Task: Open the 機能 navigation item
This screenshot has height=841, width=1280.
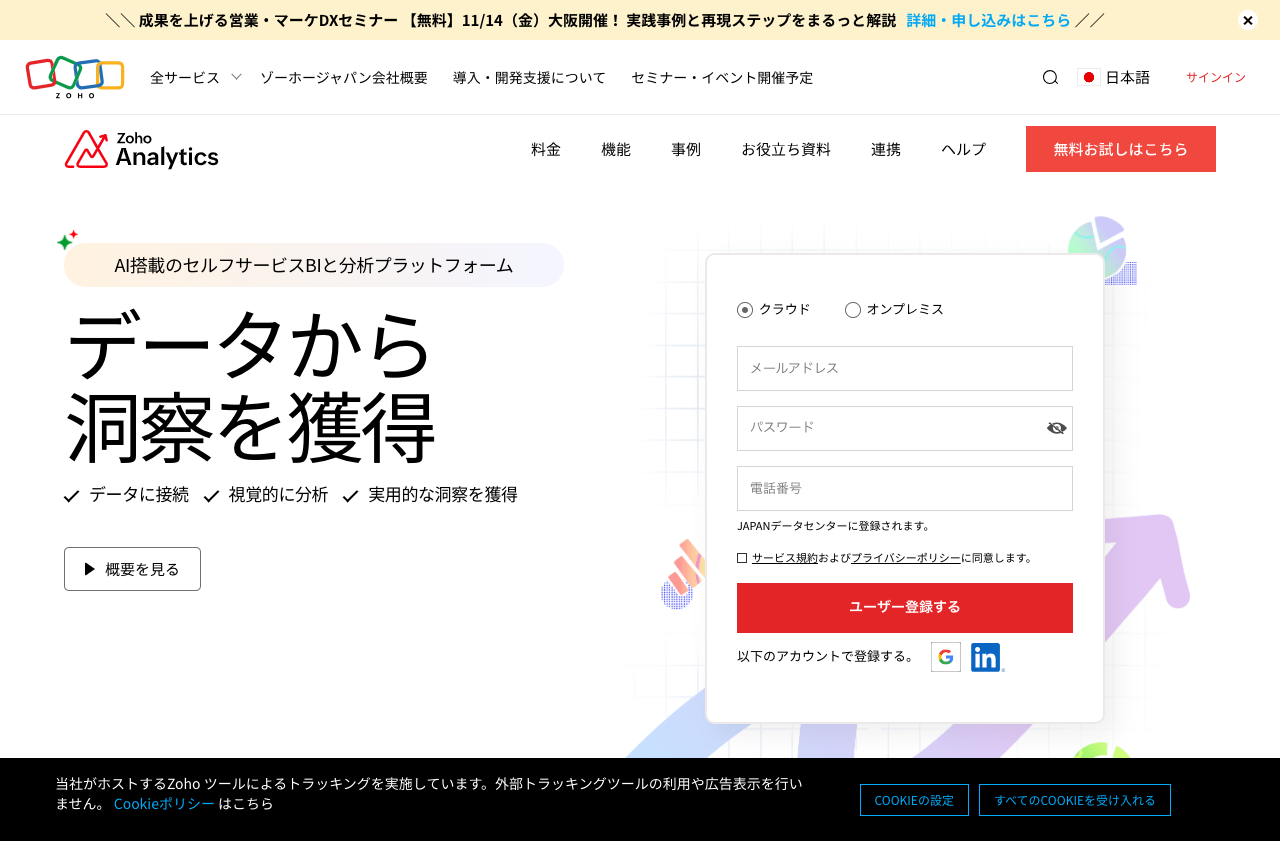Action: pyautogui.click(x=616, y=149)
